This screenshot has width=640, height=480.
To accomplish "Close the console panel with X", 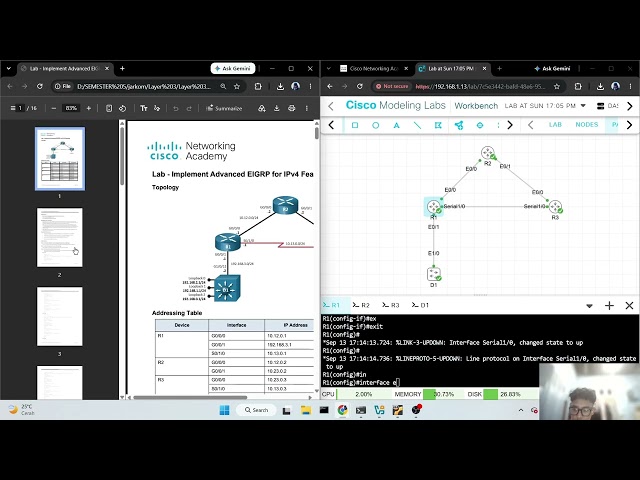I will click(629, 306).
